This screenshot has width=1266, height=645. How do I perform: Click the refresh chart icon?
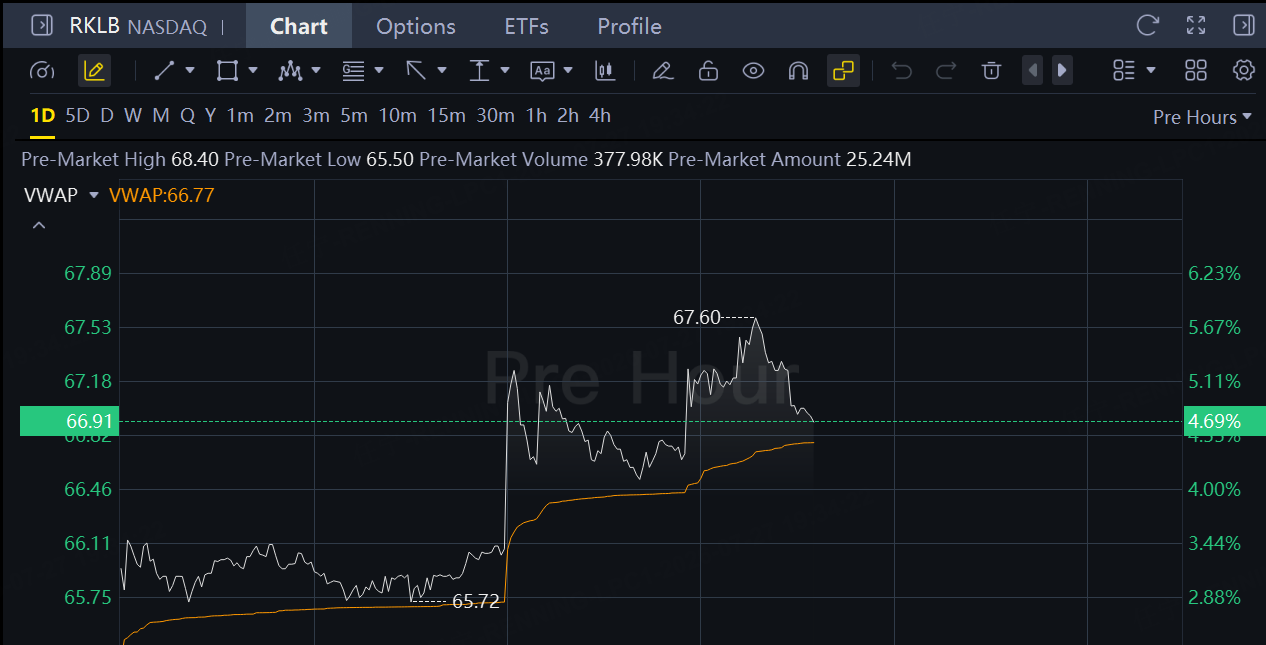1148,26
